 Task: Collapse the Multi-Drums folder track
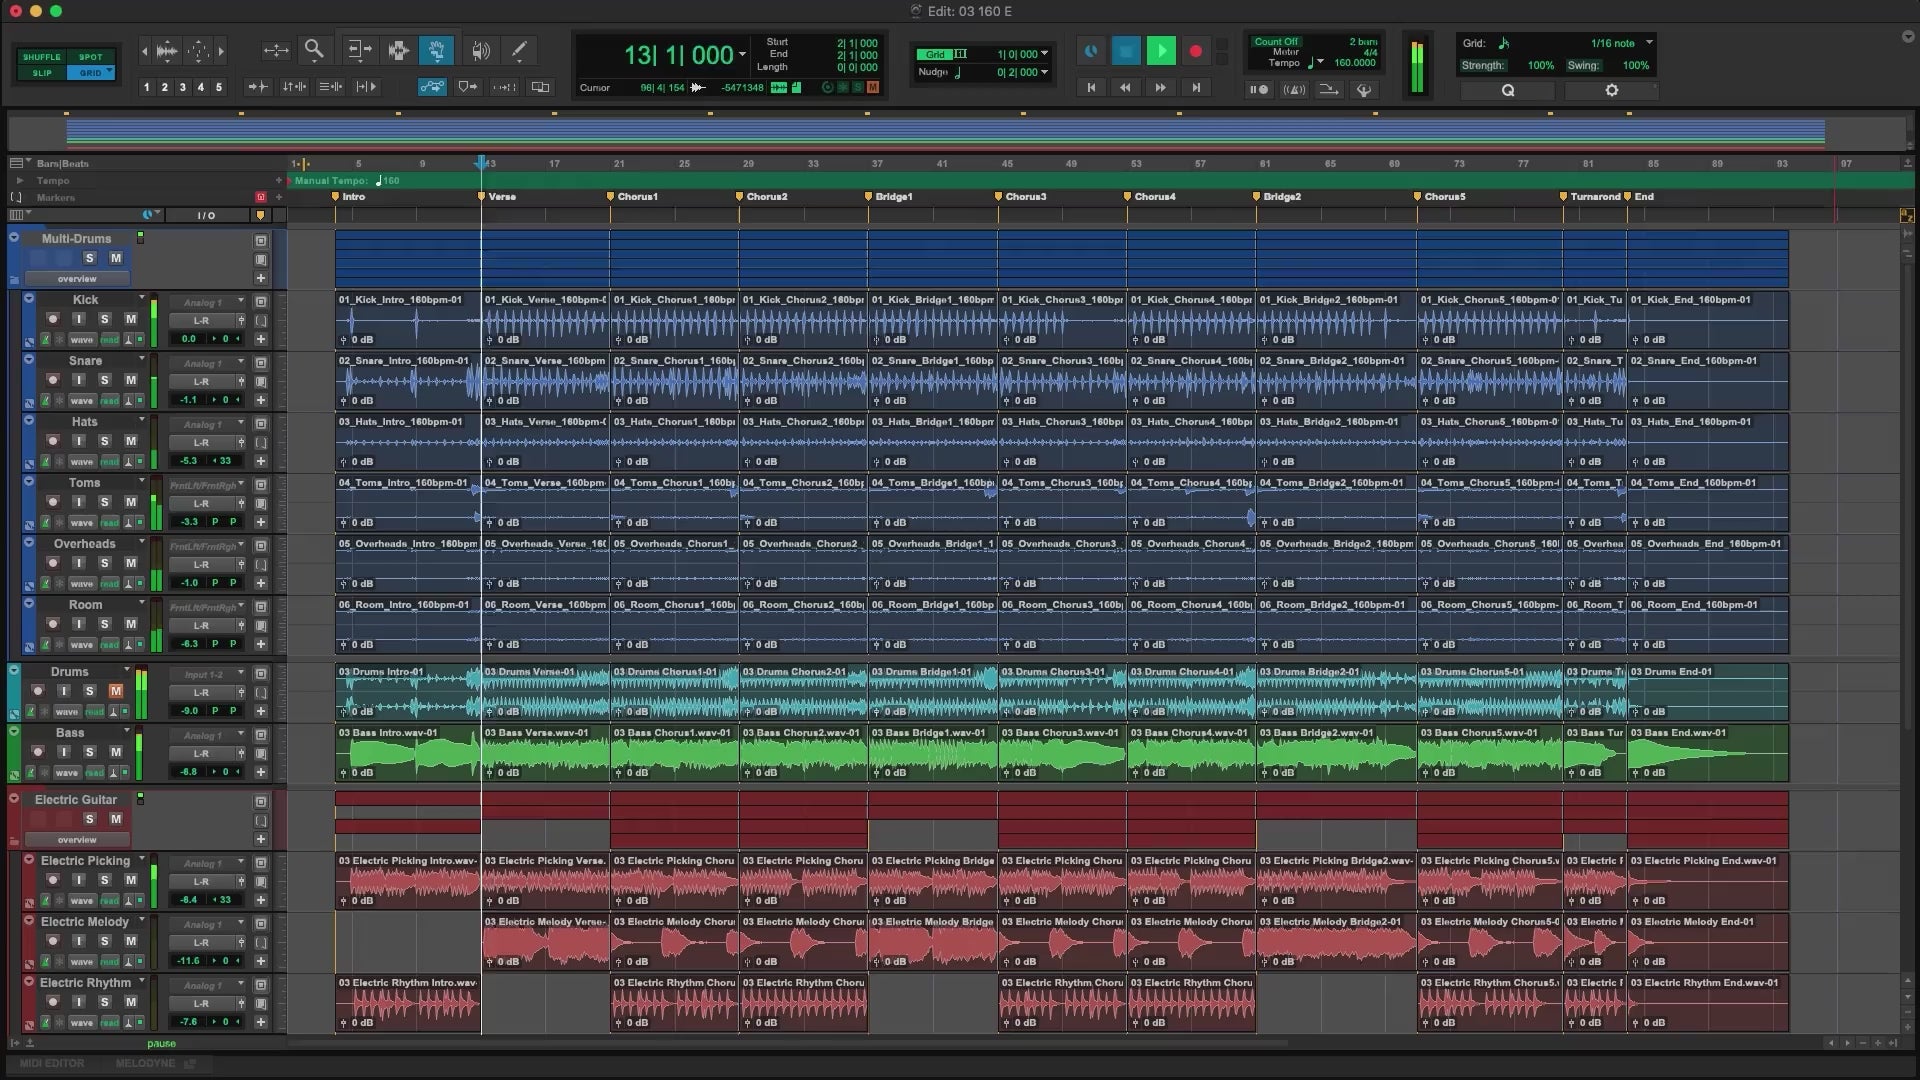coord(14,238)
